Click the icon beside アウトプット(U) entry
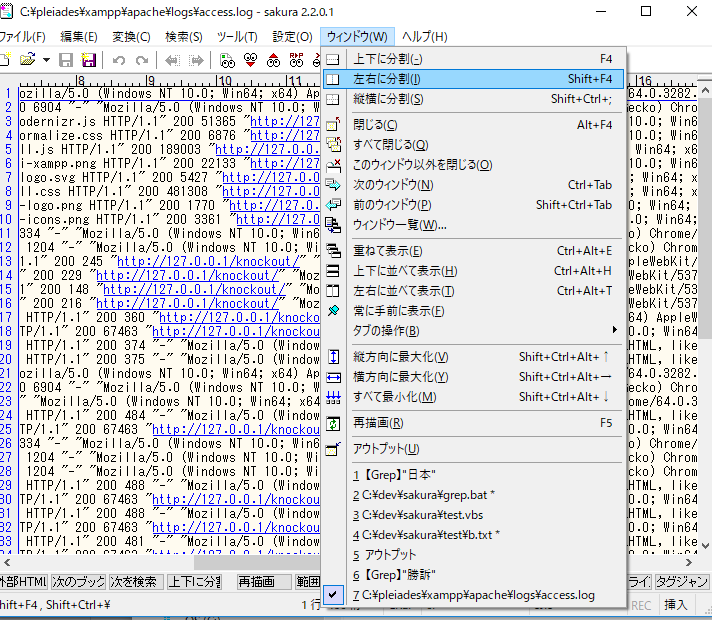 click(x=333, y=449)
